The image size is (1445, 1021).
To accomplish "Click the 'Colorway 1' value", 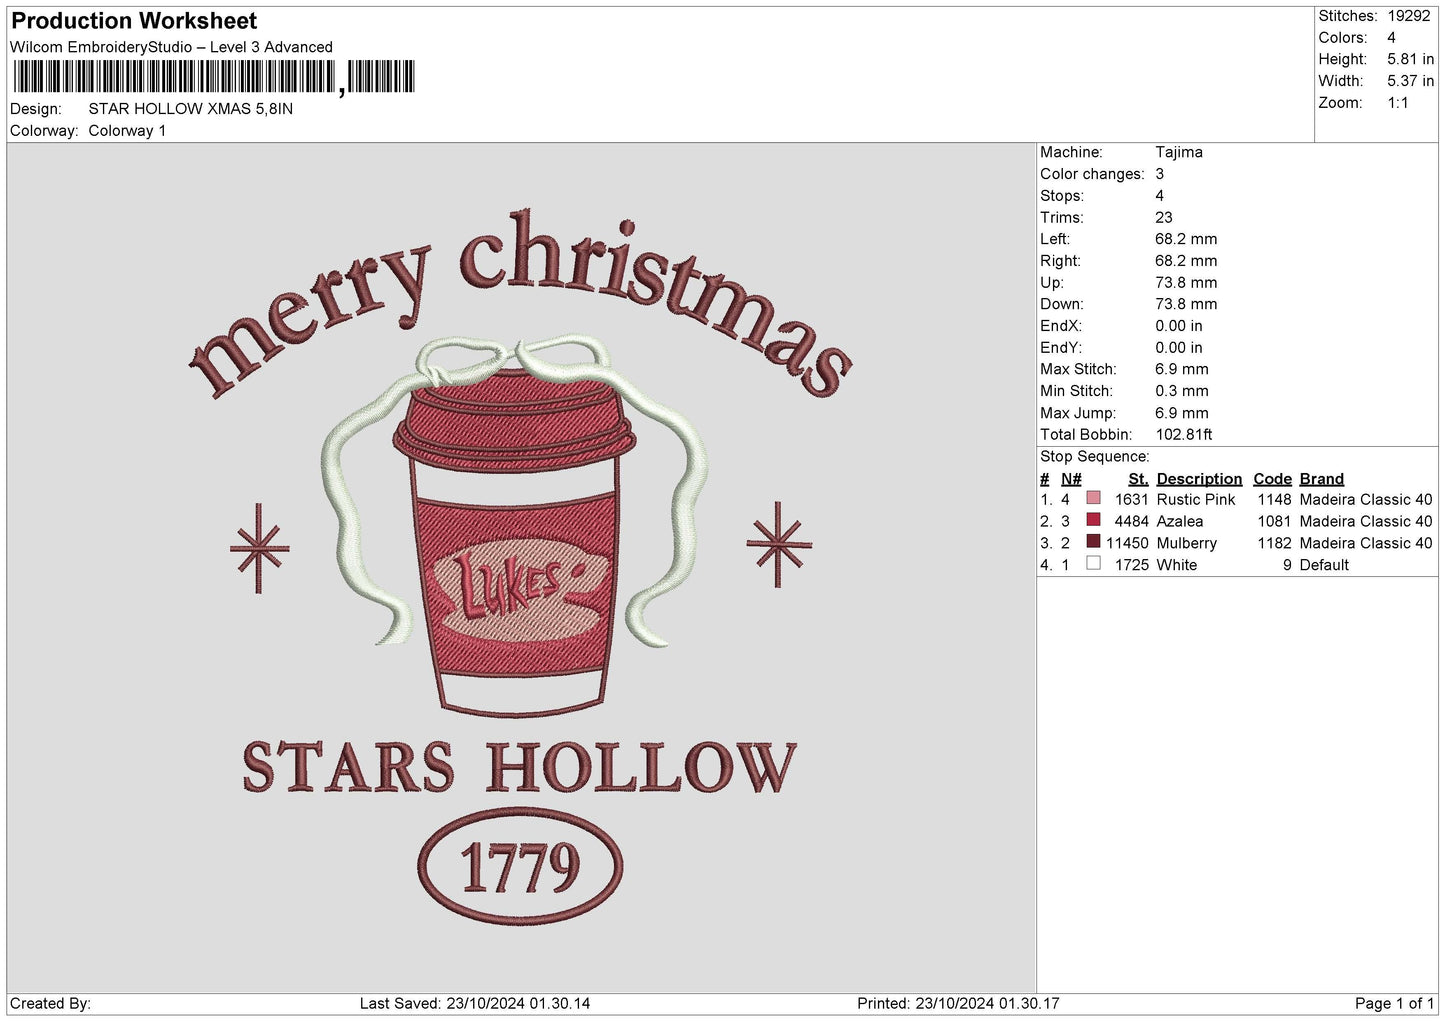I will coord(127,131).
